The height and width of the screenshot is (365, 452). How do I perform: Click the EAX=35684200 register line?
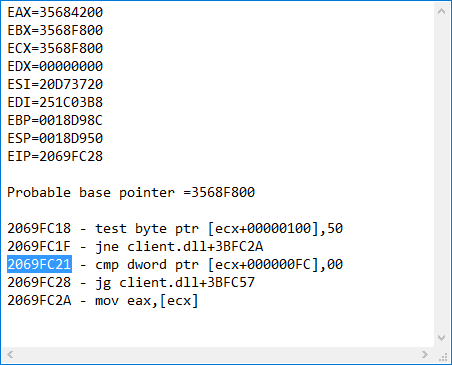pos(55,12)
